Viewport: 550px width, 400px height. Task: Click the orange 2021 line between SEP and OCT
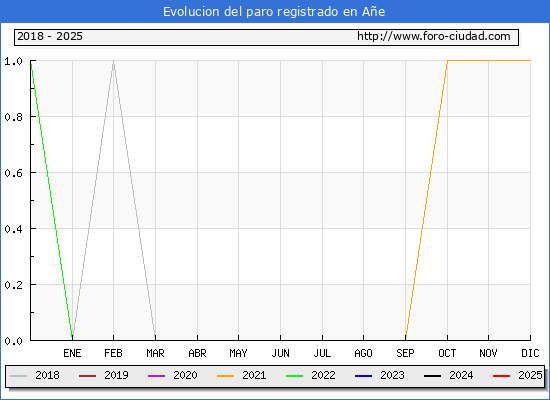(427, 200)
